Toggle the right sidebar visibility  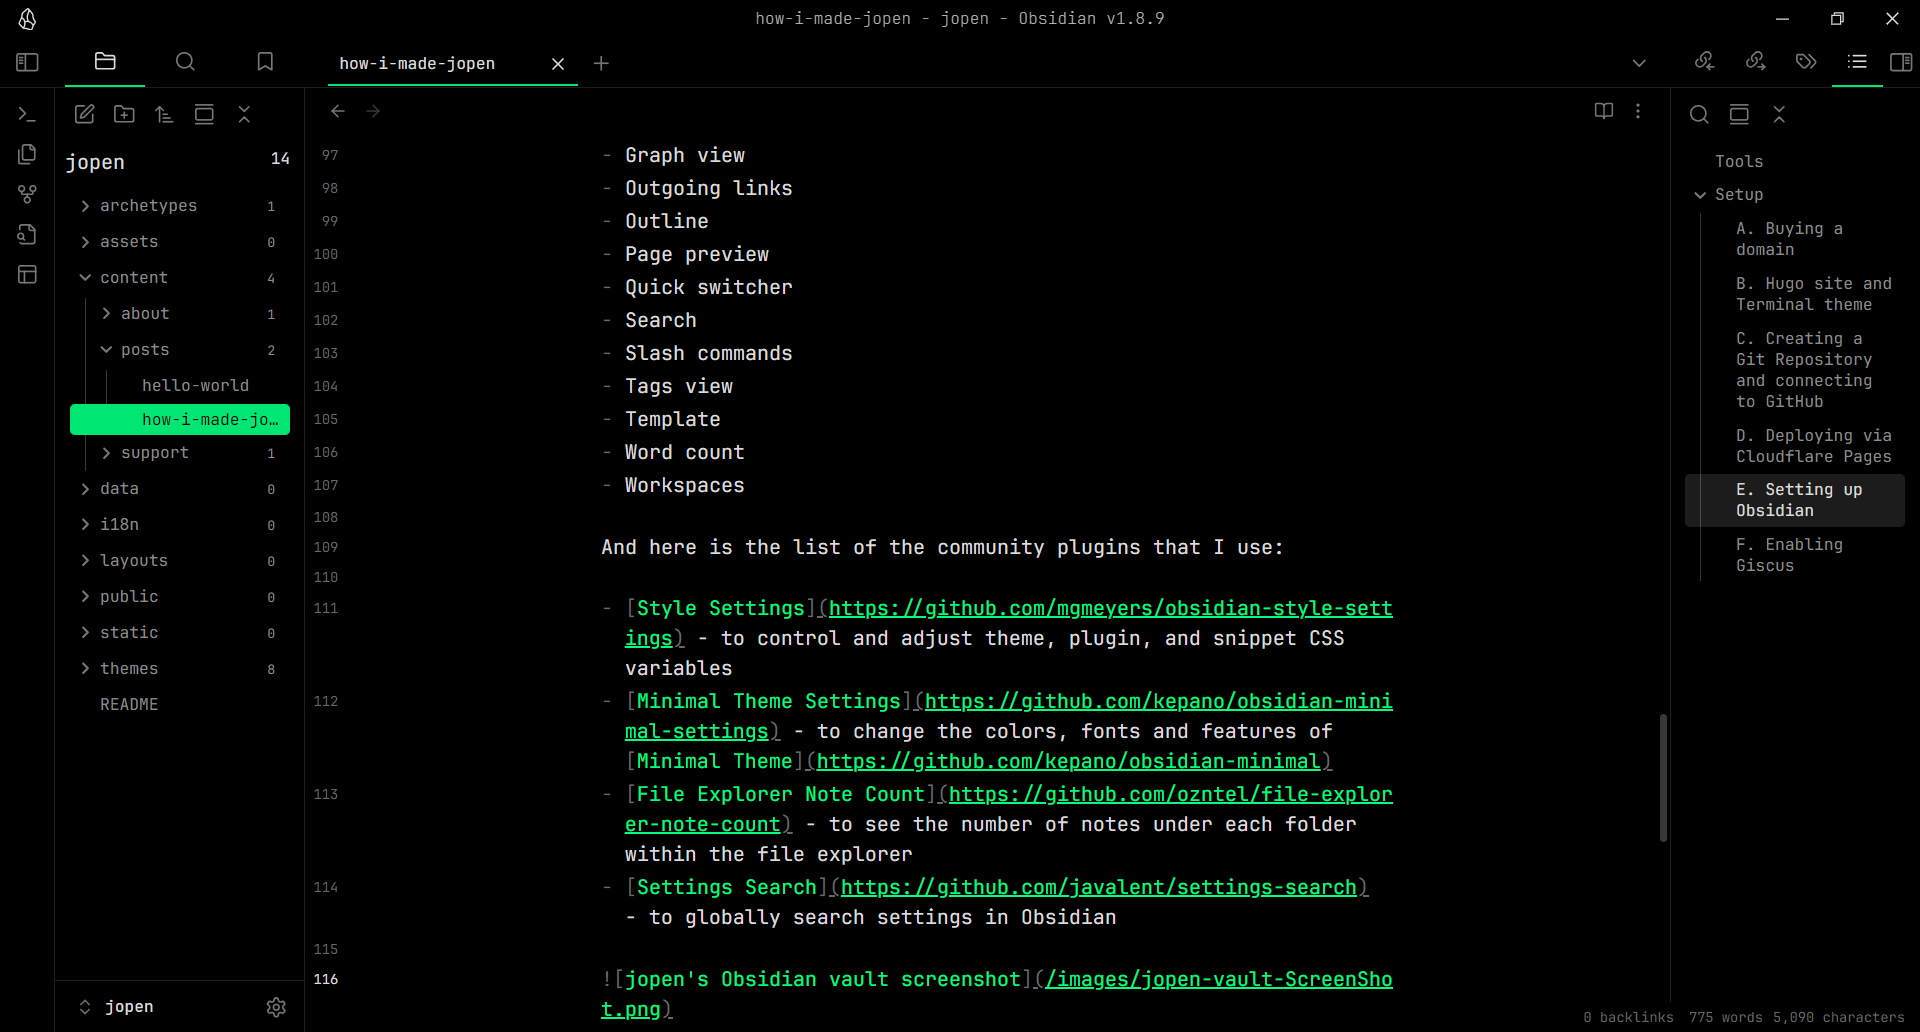1900,62
